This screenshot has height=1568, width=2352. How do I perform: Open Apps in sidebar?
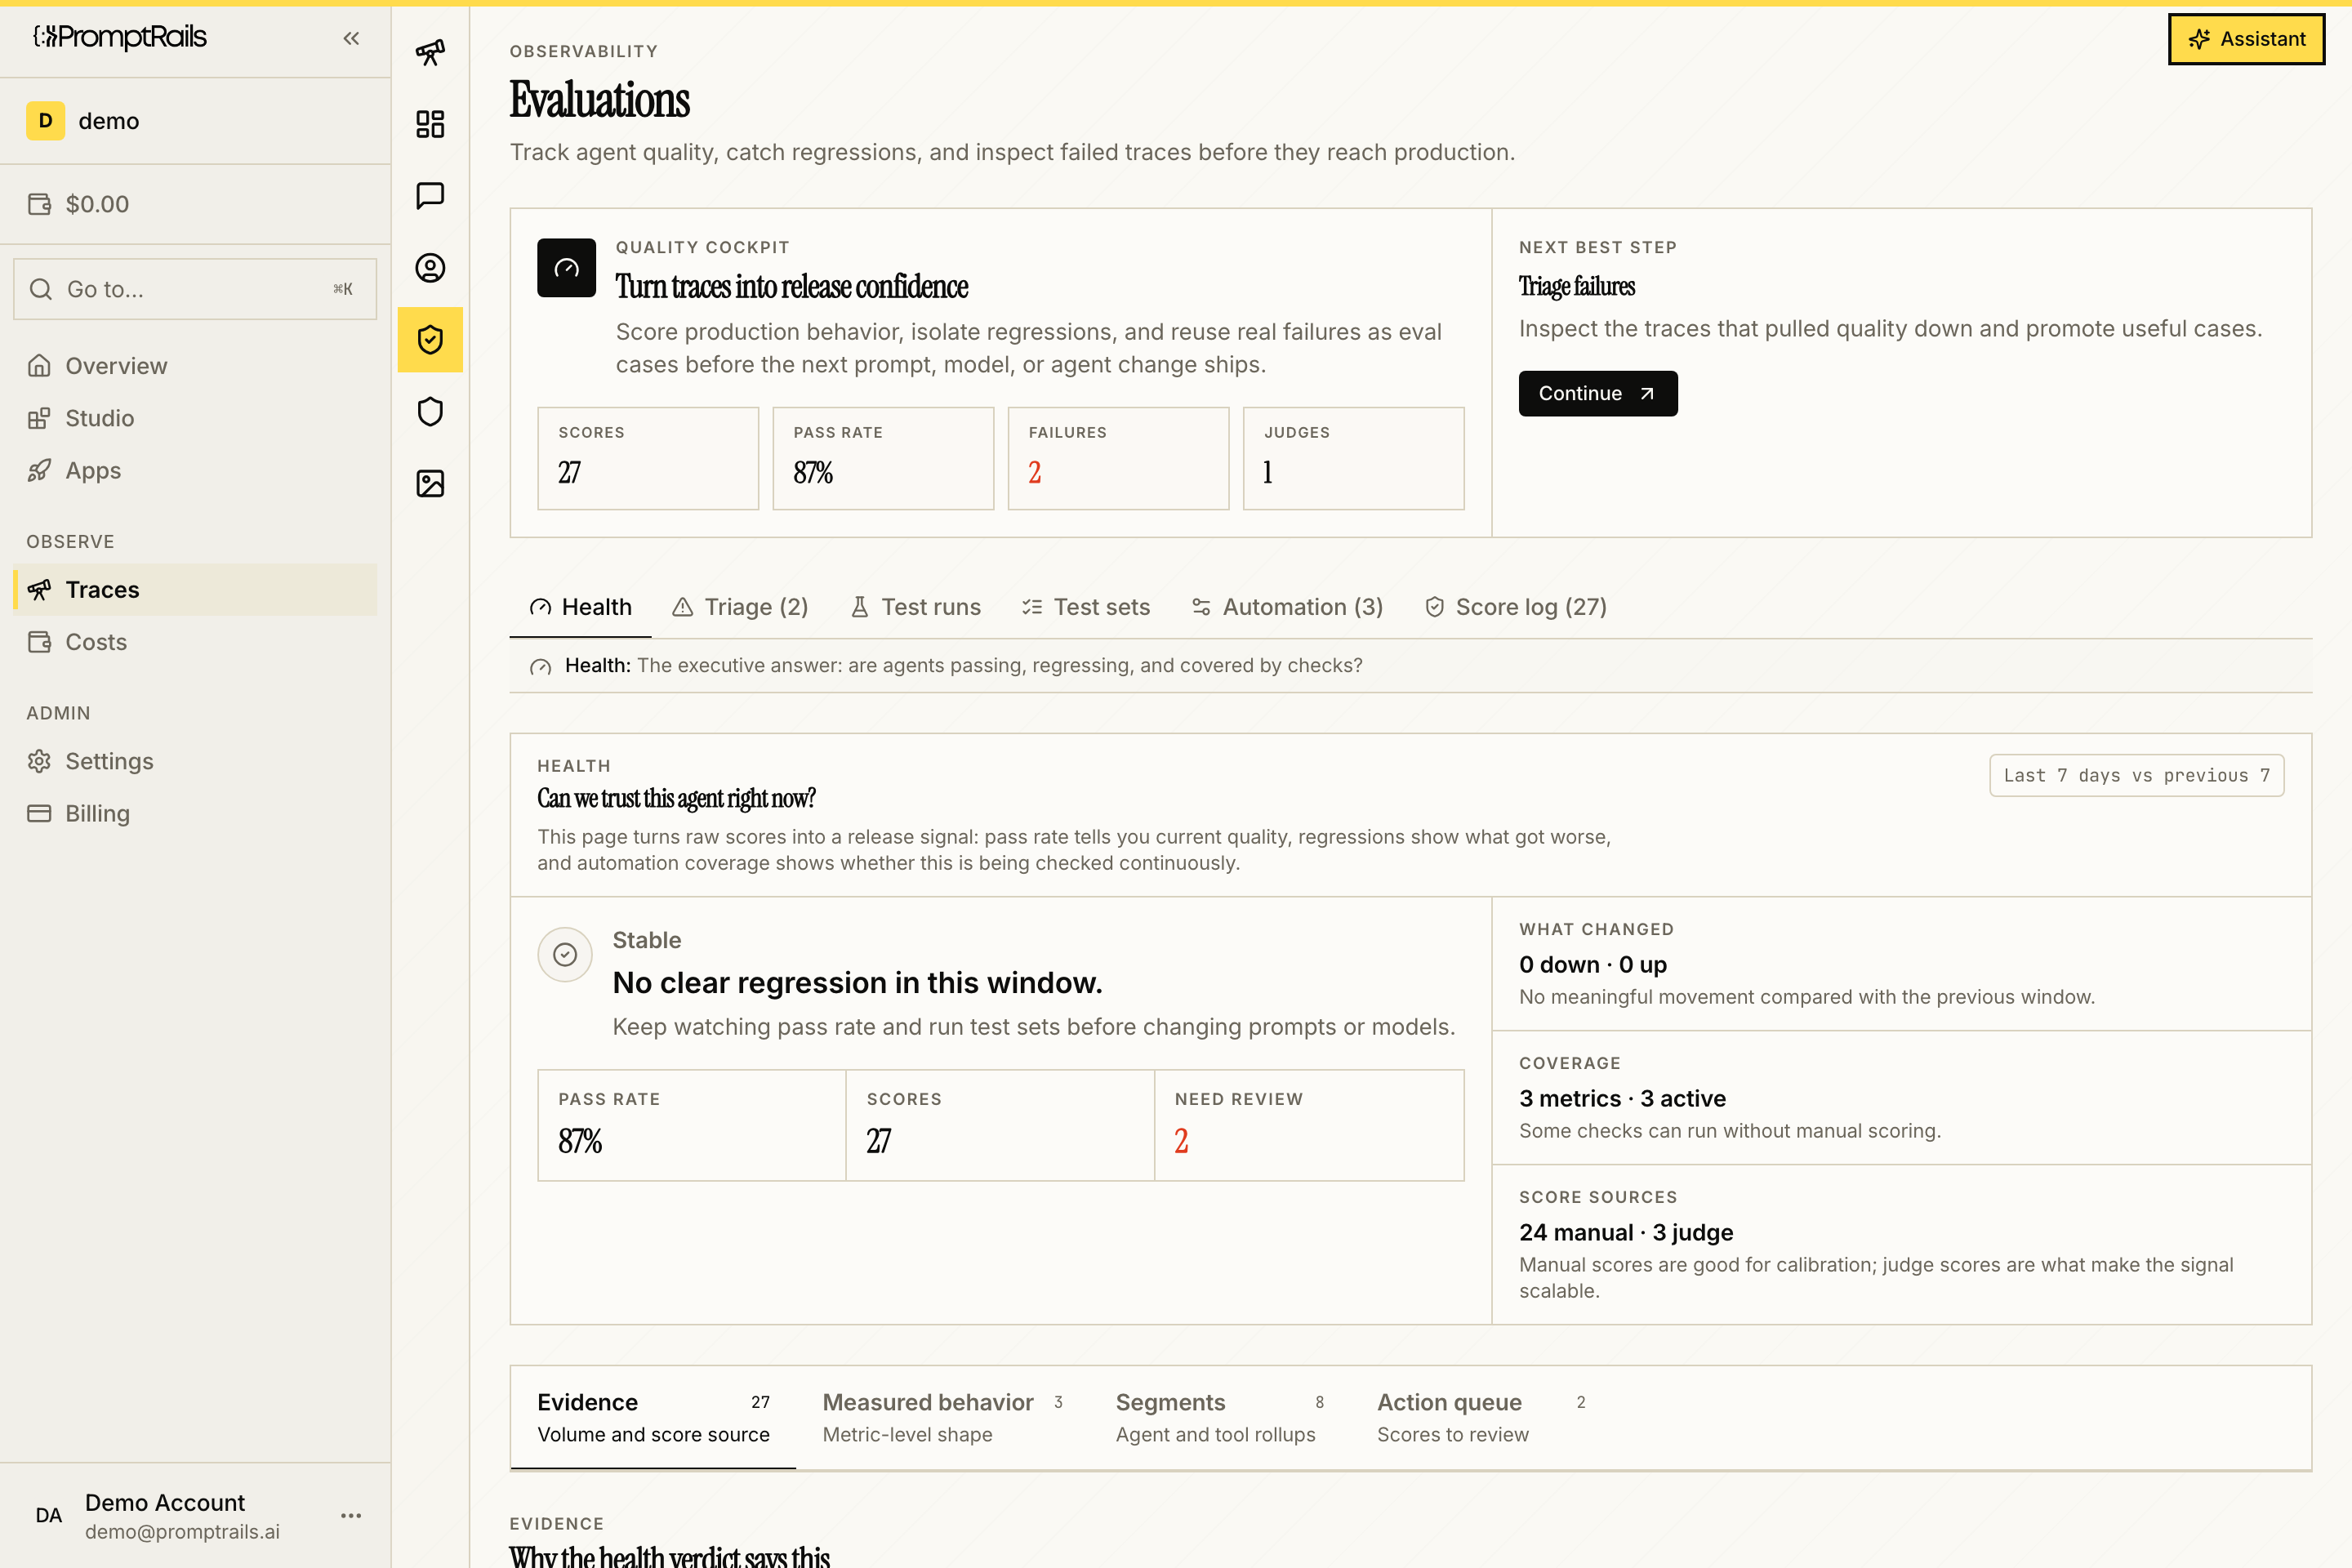tap(195, 470)
